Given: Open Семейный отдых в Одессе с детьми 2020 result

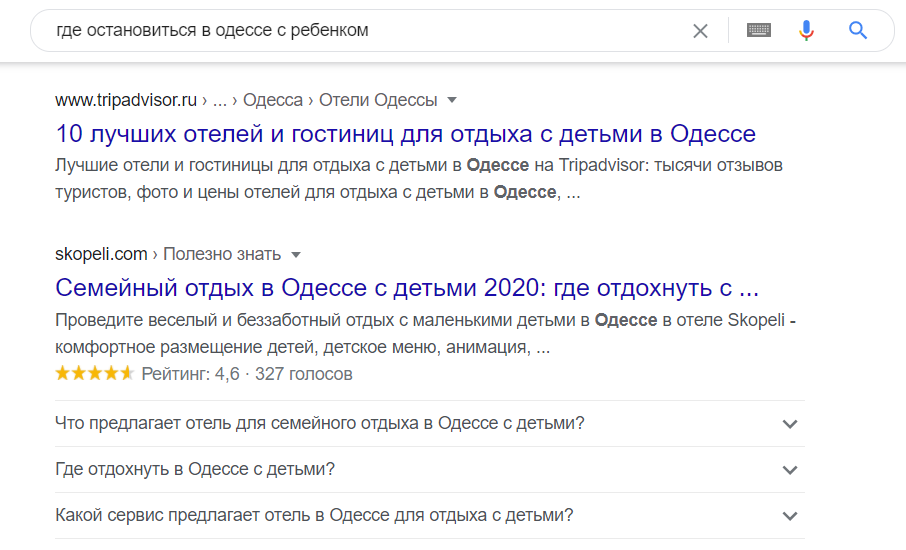Looking at the screenshot, I should click(407, 288).
